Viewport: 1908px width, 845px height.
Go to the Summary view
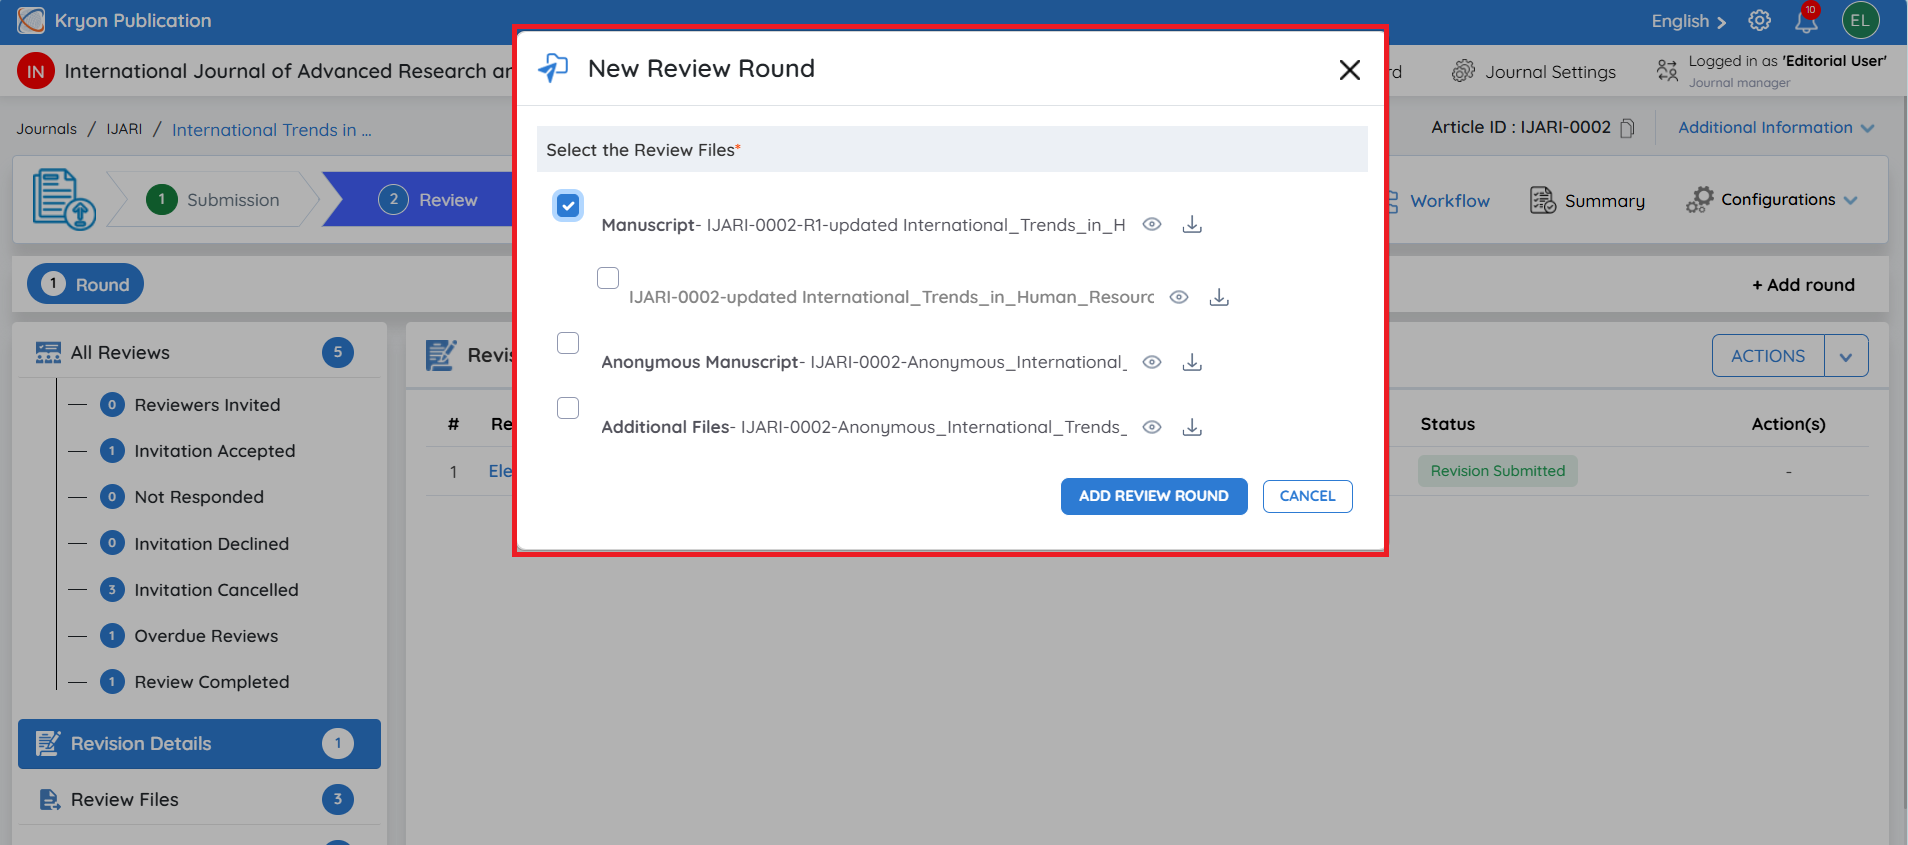point(1587,201)
